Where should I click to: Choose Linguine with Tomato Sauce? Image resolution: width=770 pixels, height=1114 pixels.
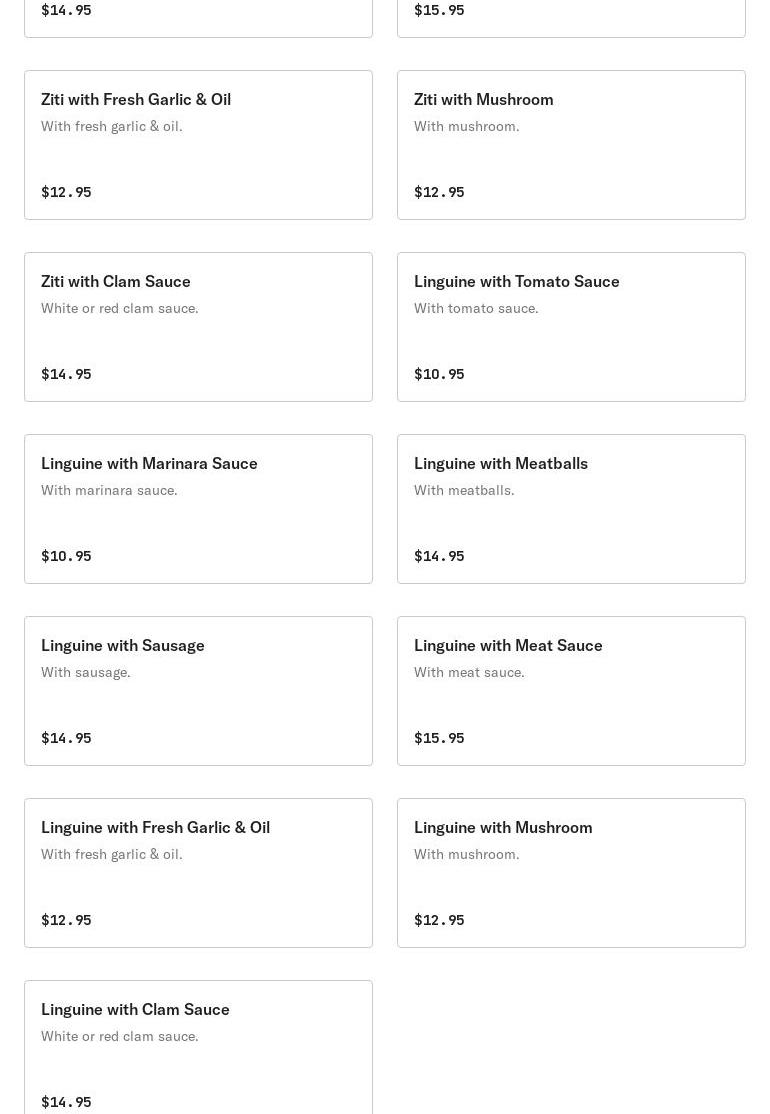pos(571,327)
